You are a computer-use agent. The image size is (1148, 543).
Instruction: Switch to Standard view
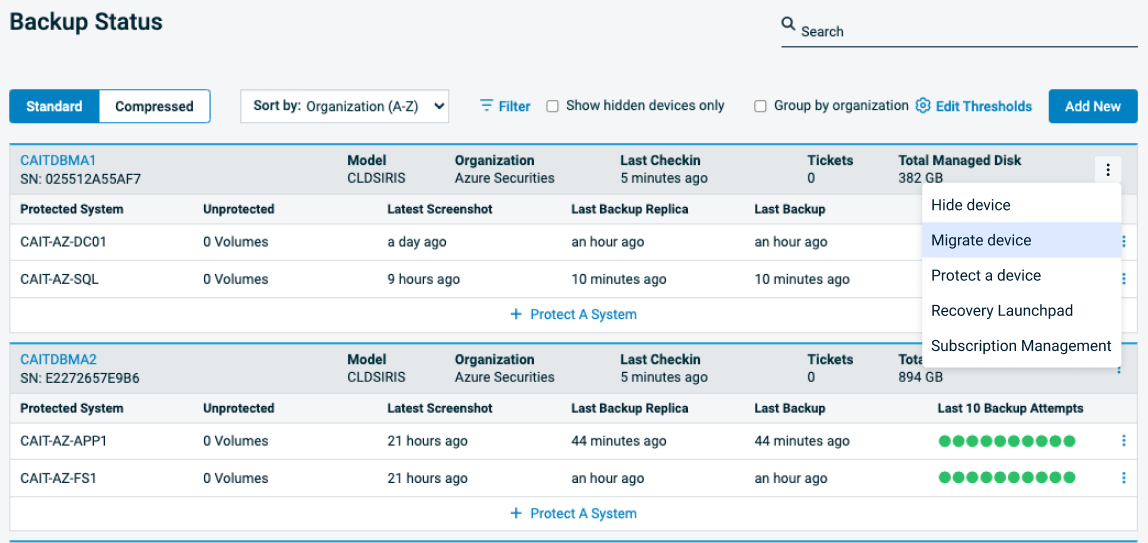54,106
